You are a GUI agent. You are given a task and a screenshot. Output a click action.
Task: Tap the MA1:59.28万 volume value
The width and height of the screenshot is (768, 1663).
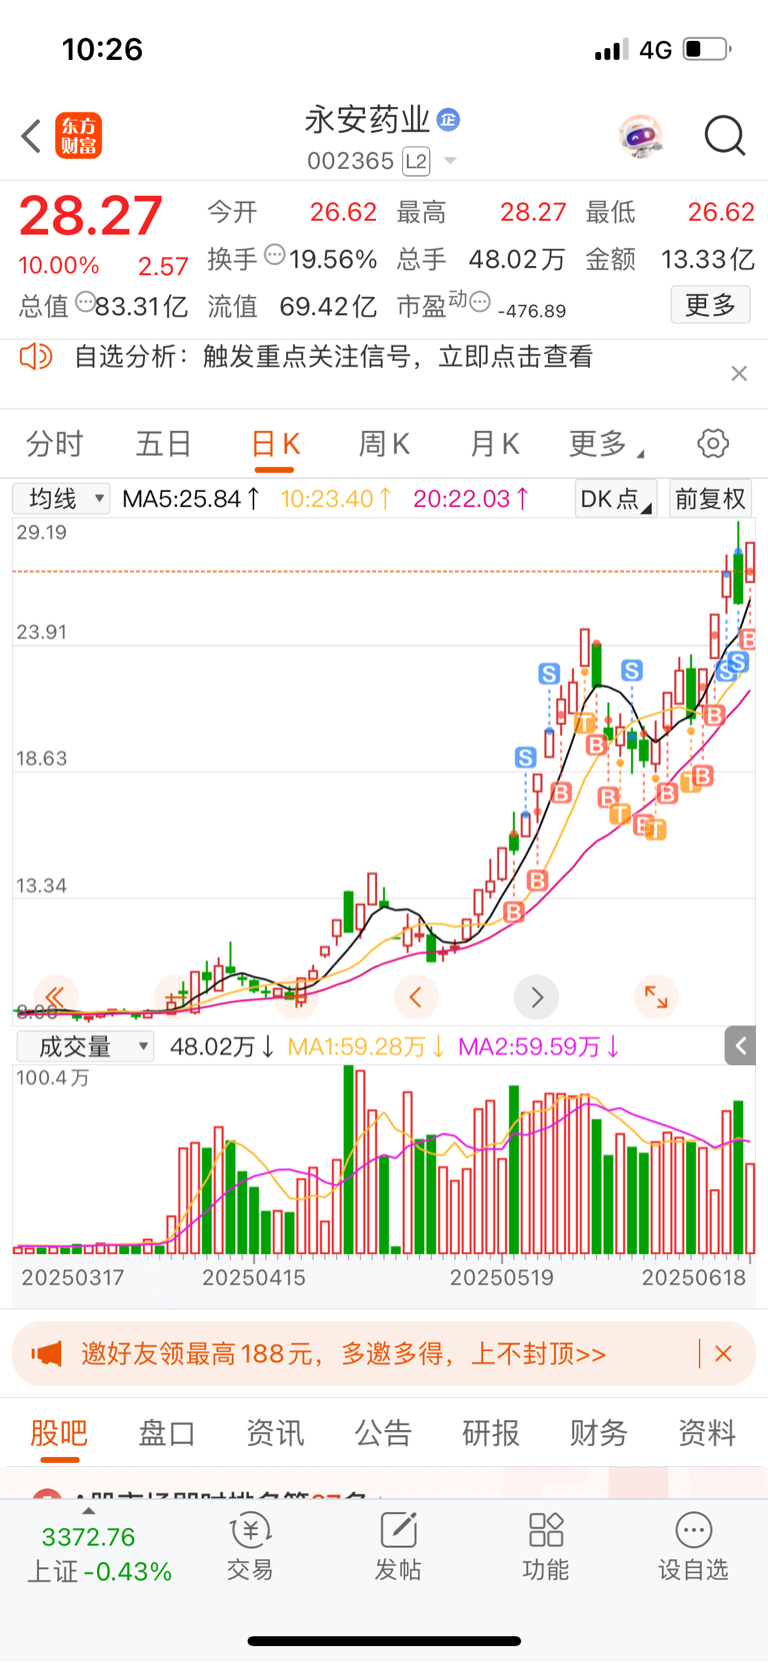[366, 1047]
